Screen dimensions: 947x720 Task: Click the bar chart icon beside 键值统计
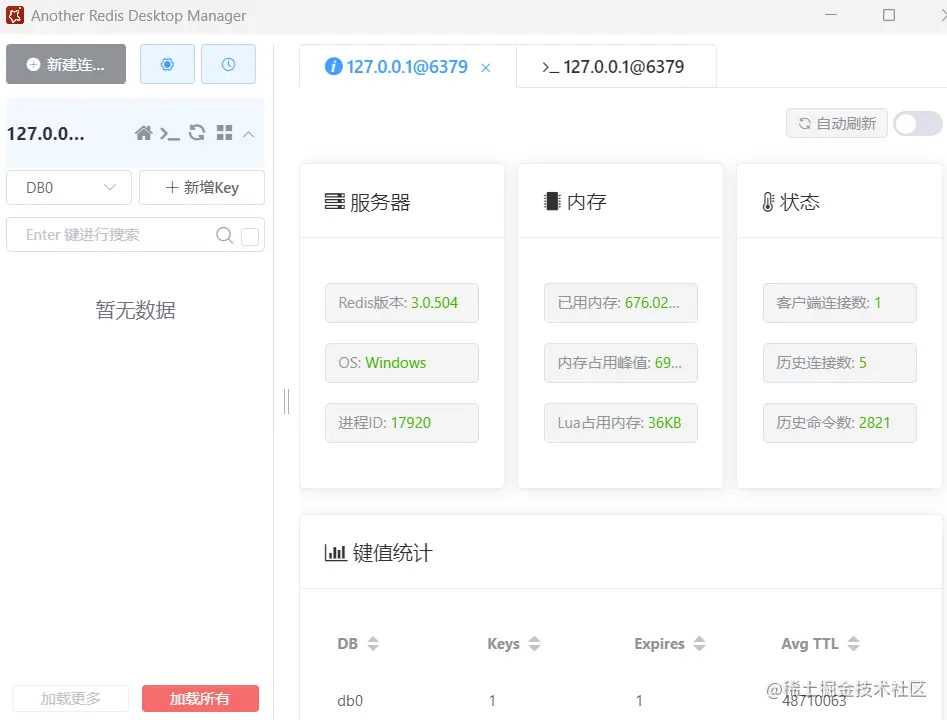tap(335, 553)
